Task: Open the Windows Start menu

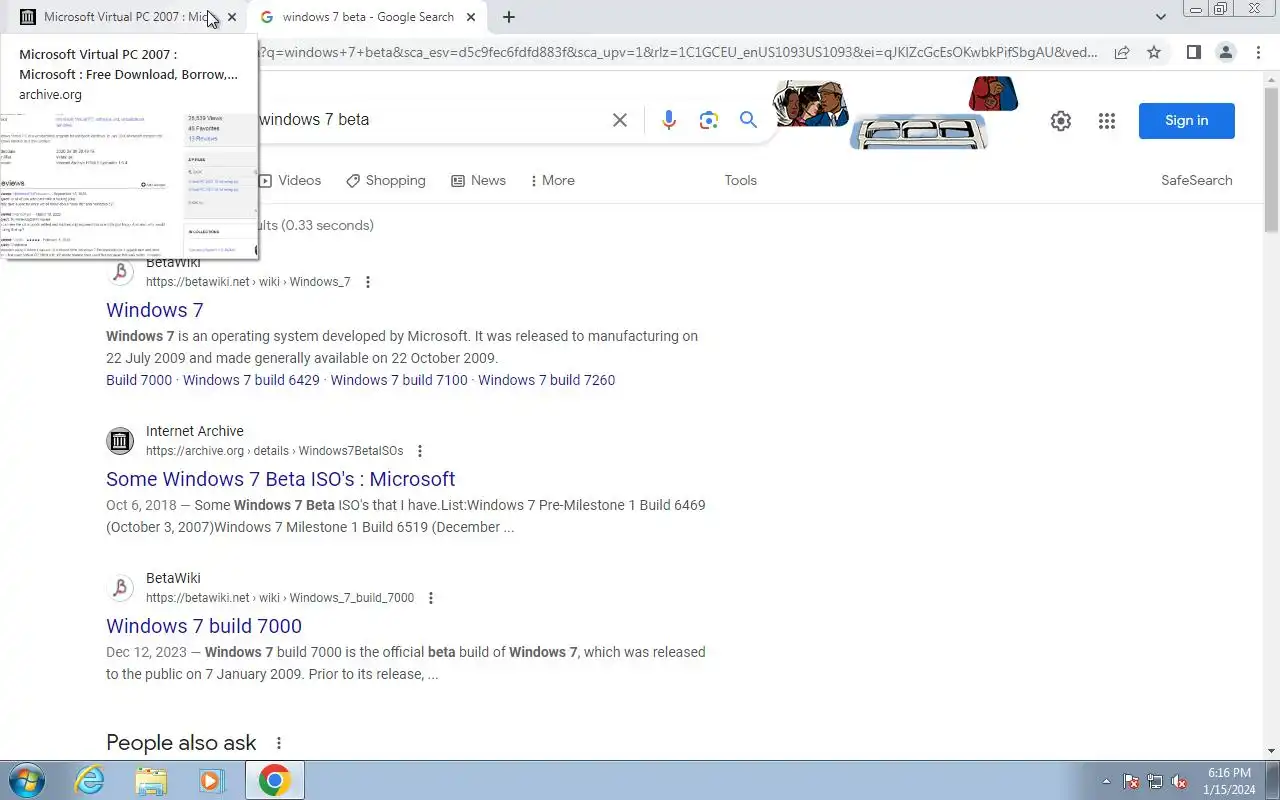Action: (26, 780)
